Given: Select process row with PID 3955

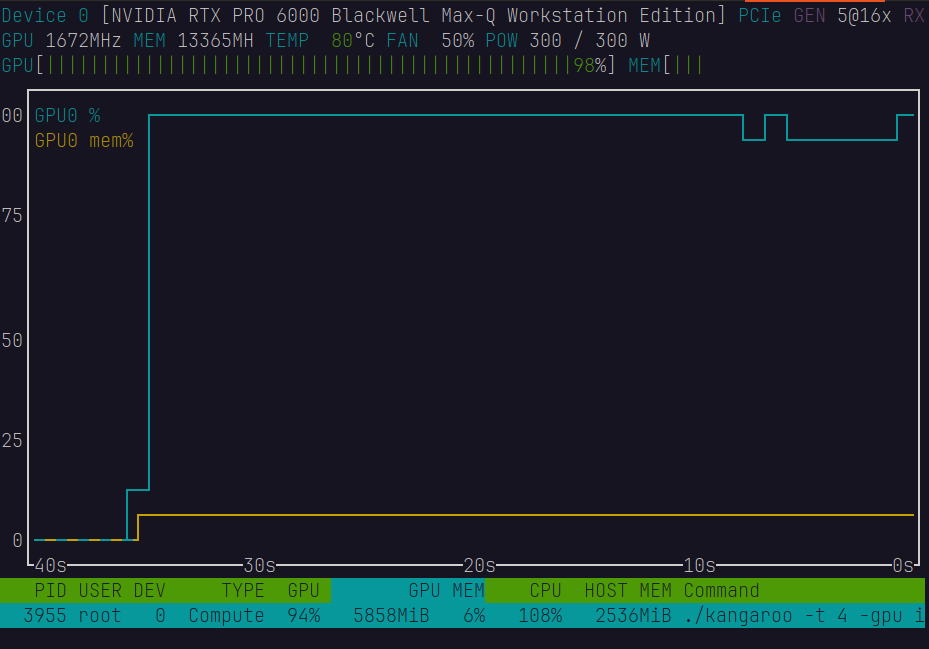Looking at the screenshot, I should click(44, 615).
